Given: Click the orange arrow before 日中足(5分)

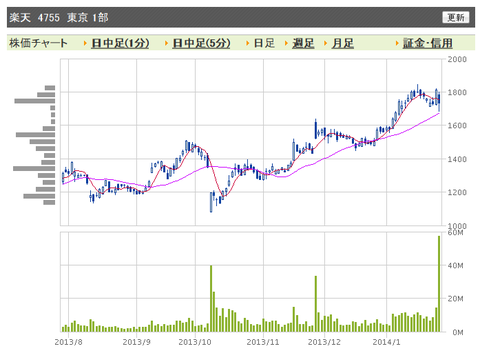Looking at the screenshot, I should click(x=166, y=43).
